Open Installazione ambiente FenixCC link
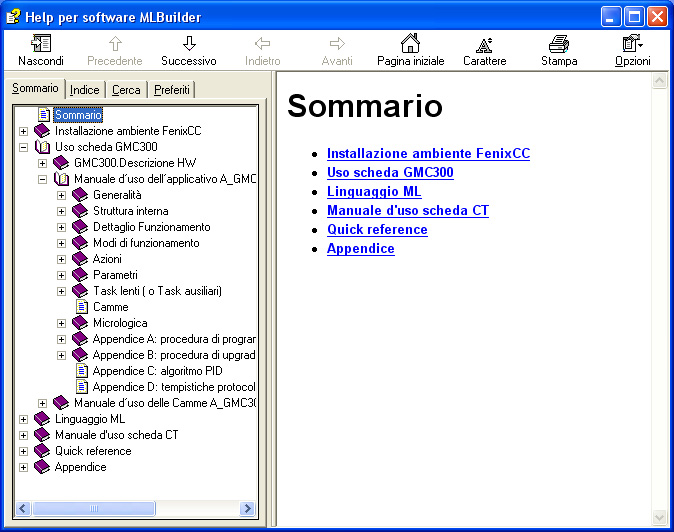This screenshot has height=532, width=674. 428,153
